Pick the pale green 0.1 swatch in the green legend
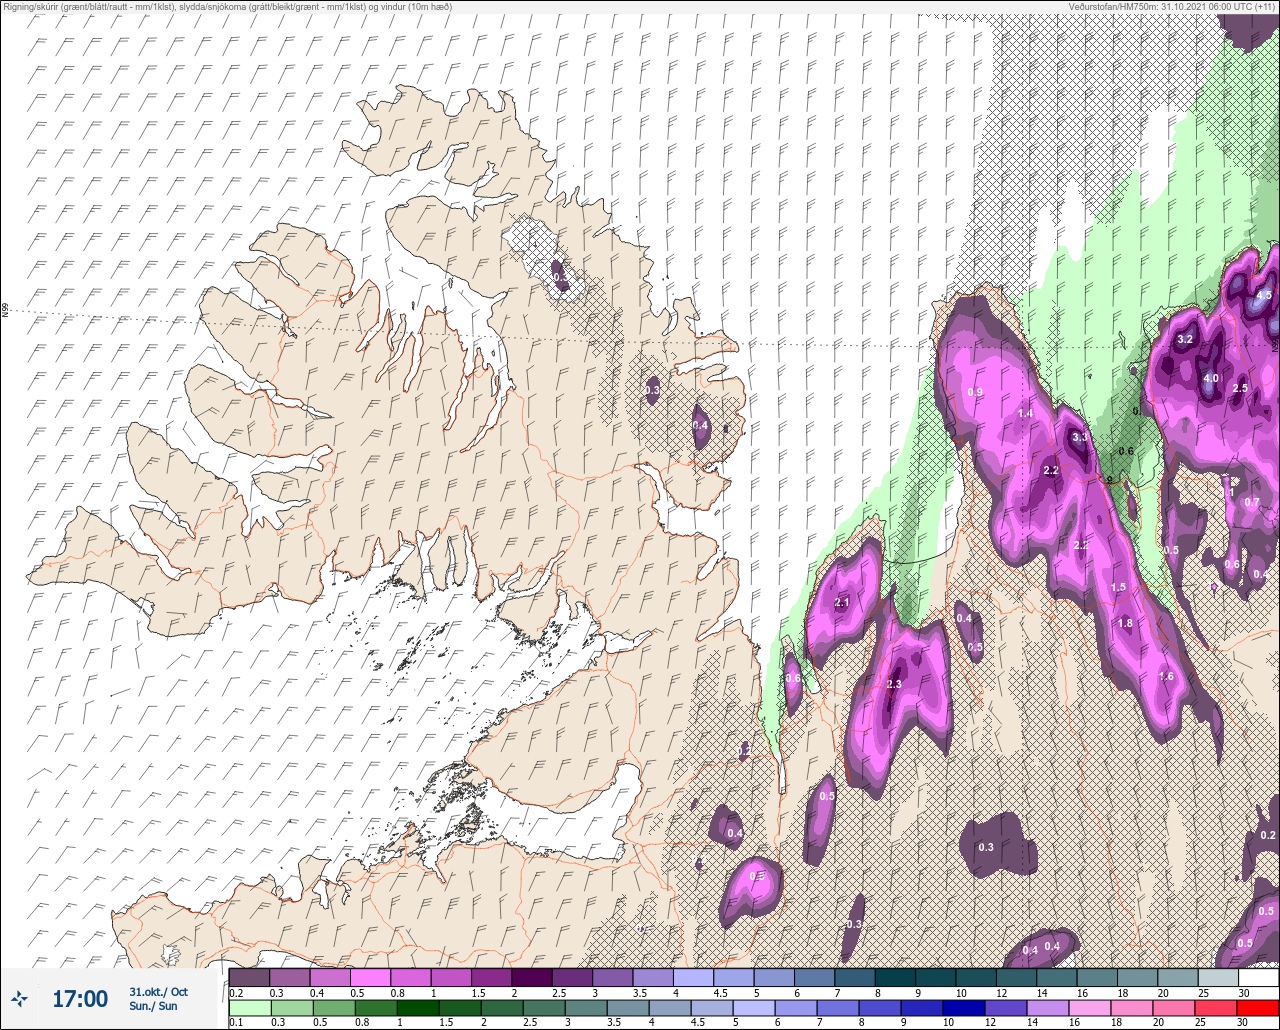Viewport: 1280px width, 1030px height. (x=249, y=1007)
